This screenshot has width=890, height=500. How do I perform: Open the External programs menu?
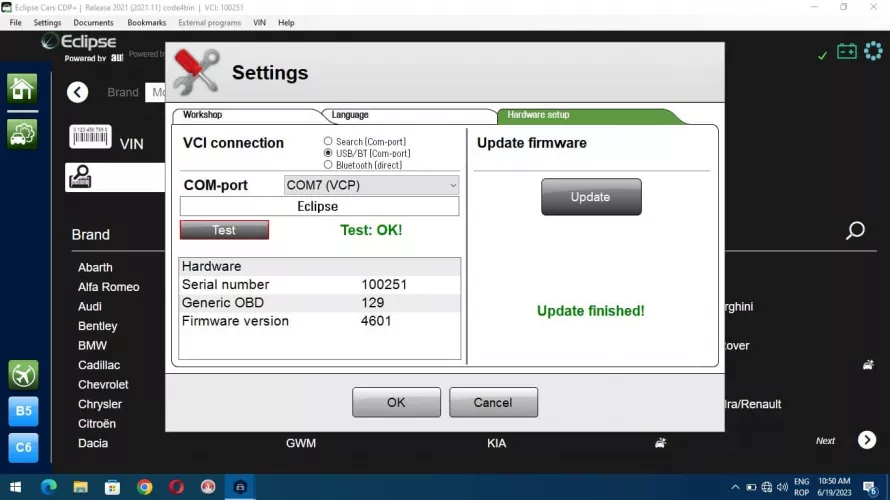click(x=209, y=22)
